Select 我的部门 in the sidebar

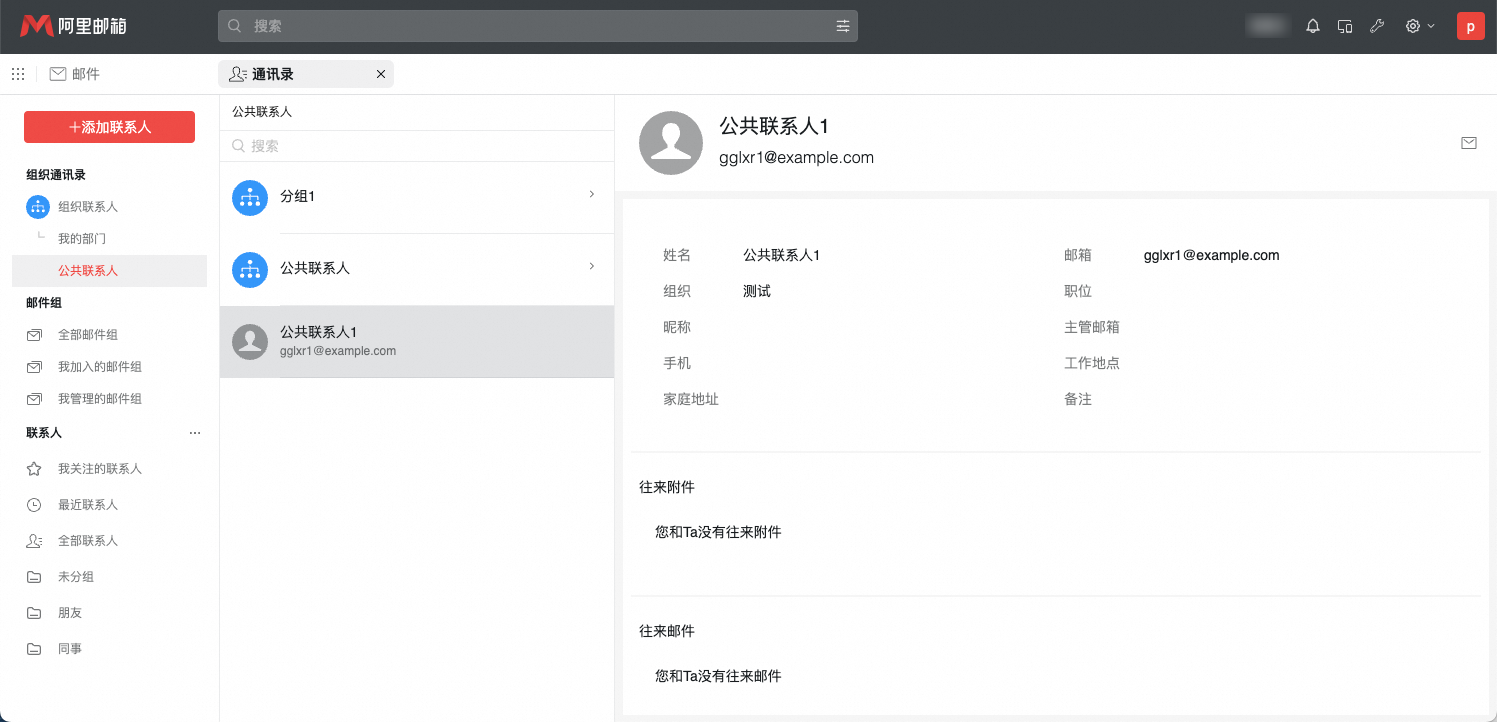point(82,239)
